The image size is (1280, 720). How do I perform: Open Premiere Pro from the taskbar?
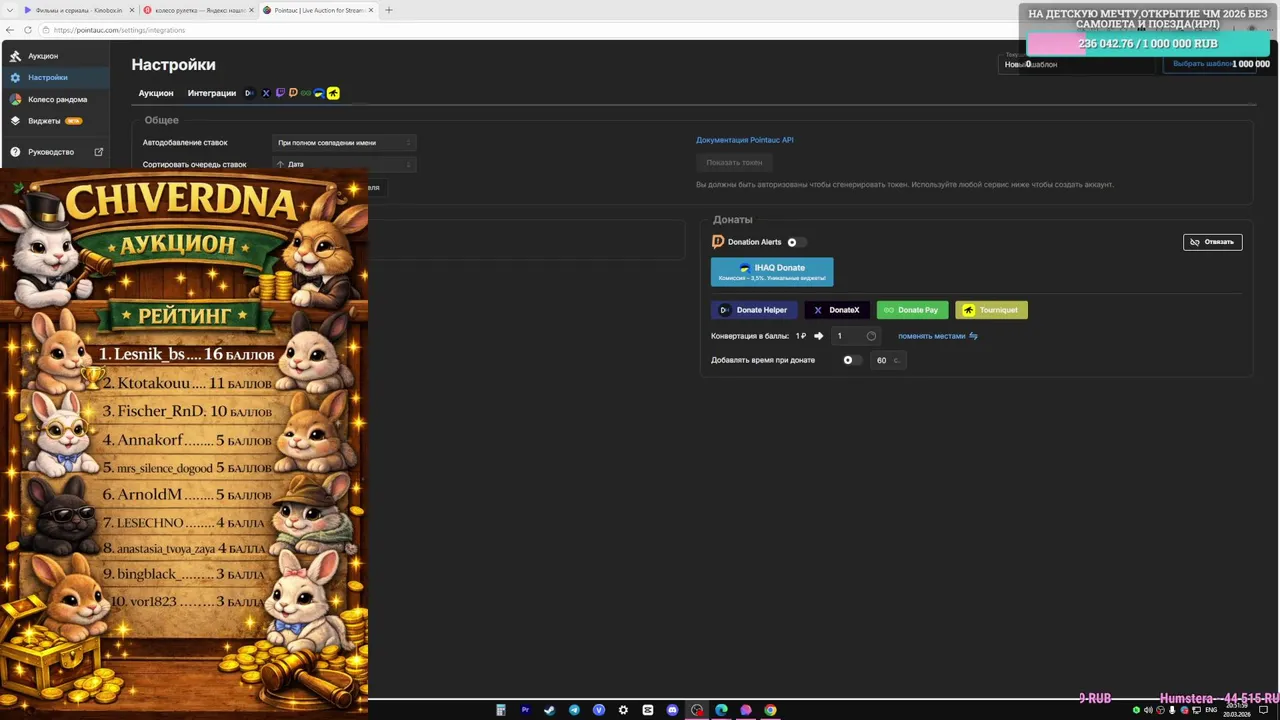point(525,710)
